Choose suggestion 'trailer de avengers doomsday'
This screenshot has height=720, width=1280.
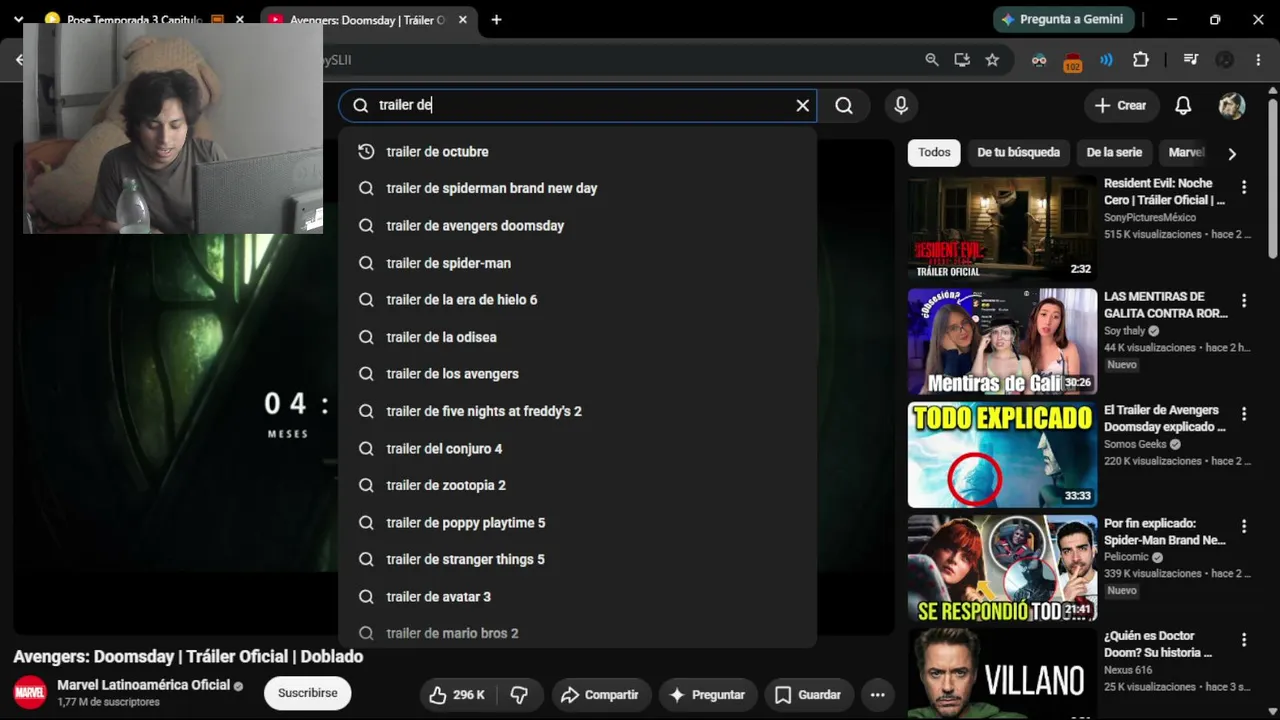[x=578, y=226]
